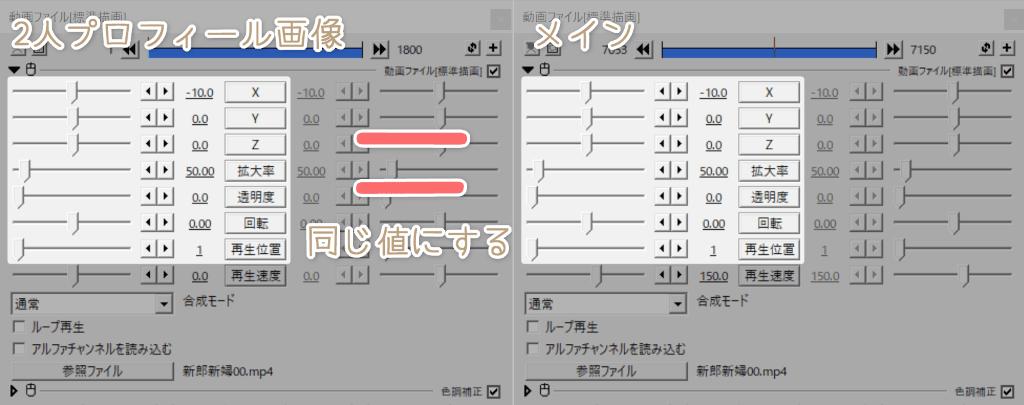Increase 拡大率 via right arrow, メイン window

tap(679, 170)
